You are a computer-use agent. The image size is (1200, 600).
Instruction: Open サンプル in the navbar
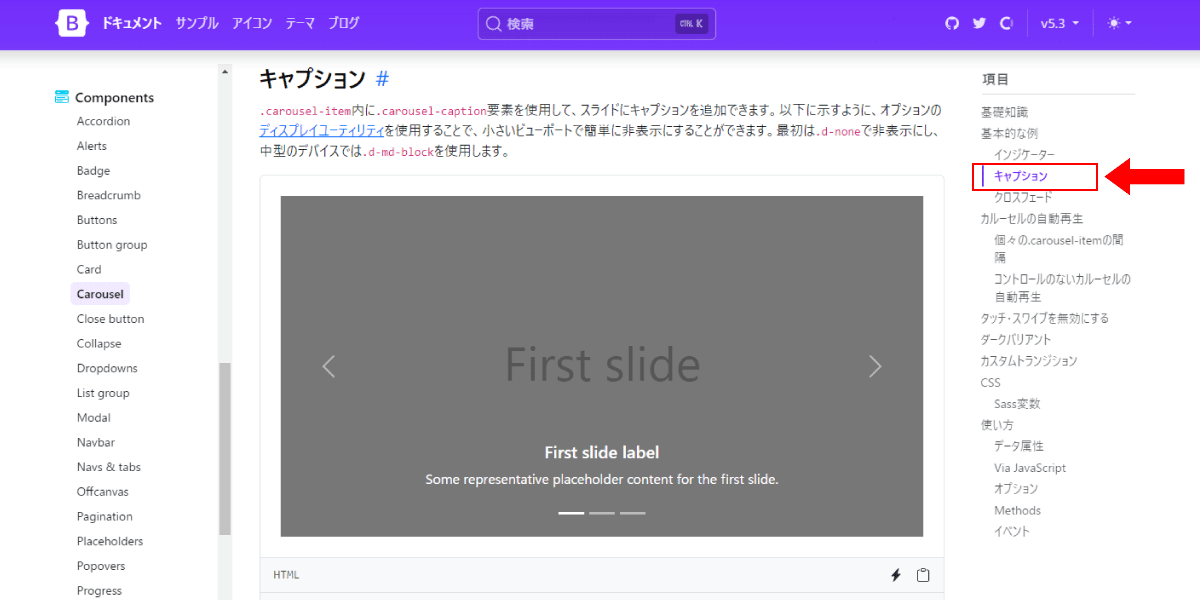click(x=197, y=23)
